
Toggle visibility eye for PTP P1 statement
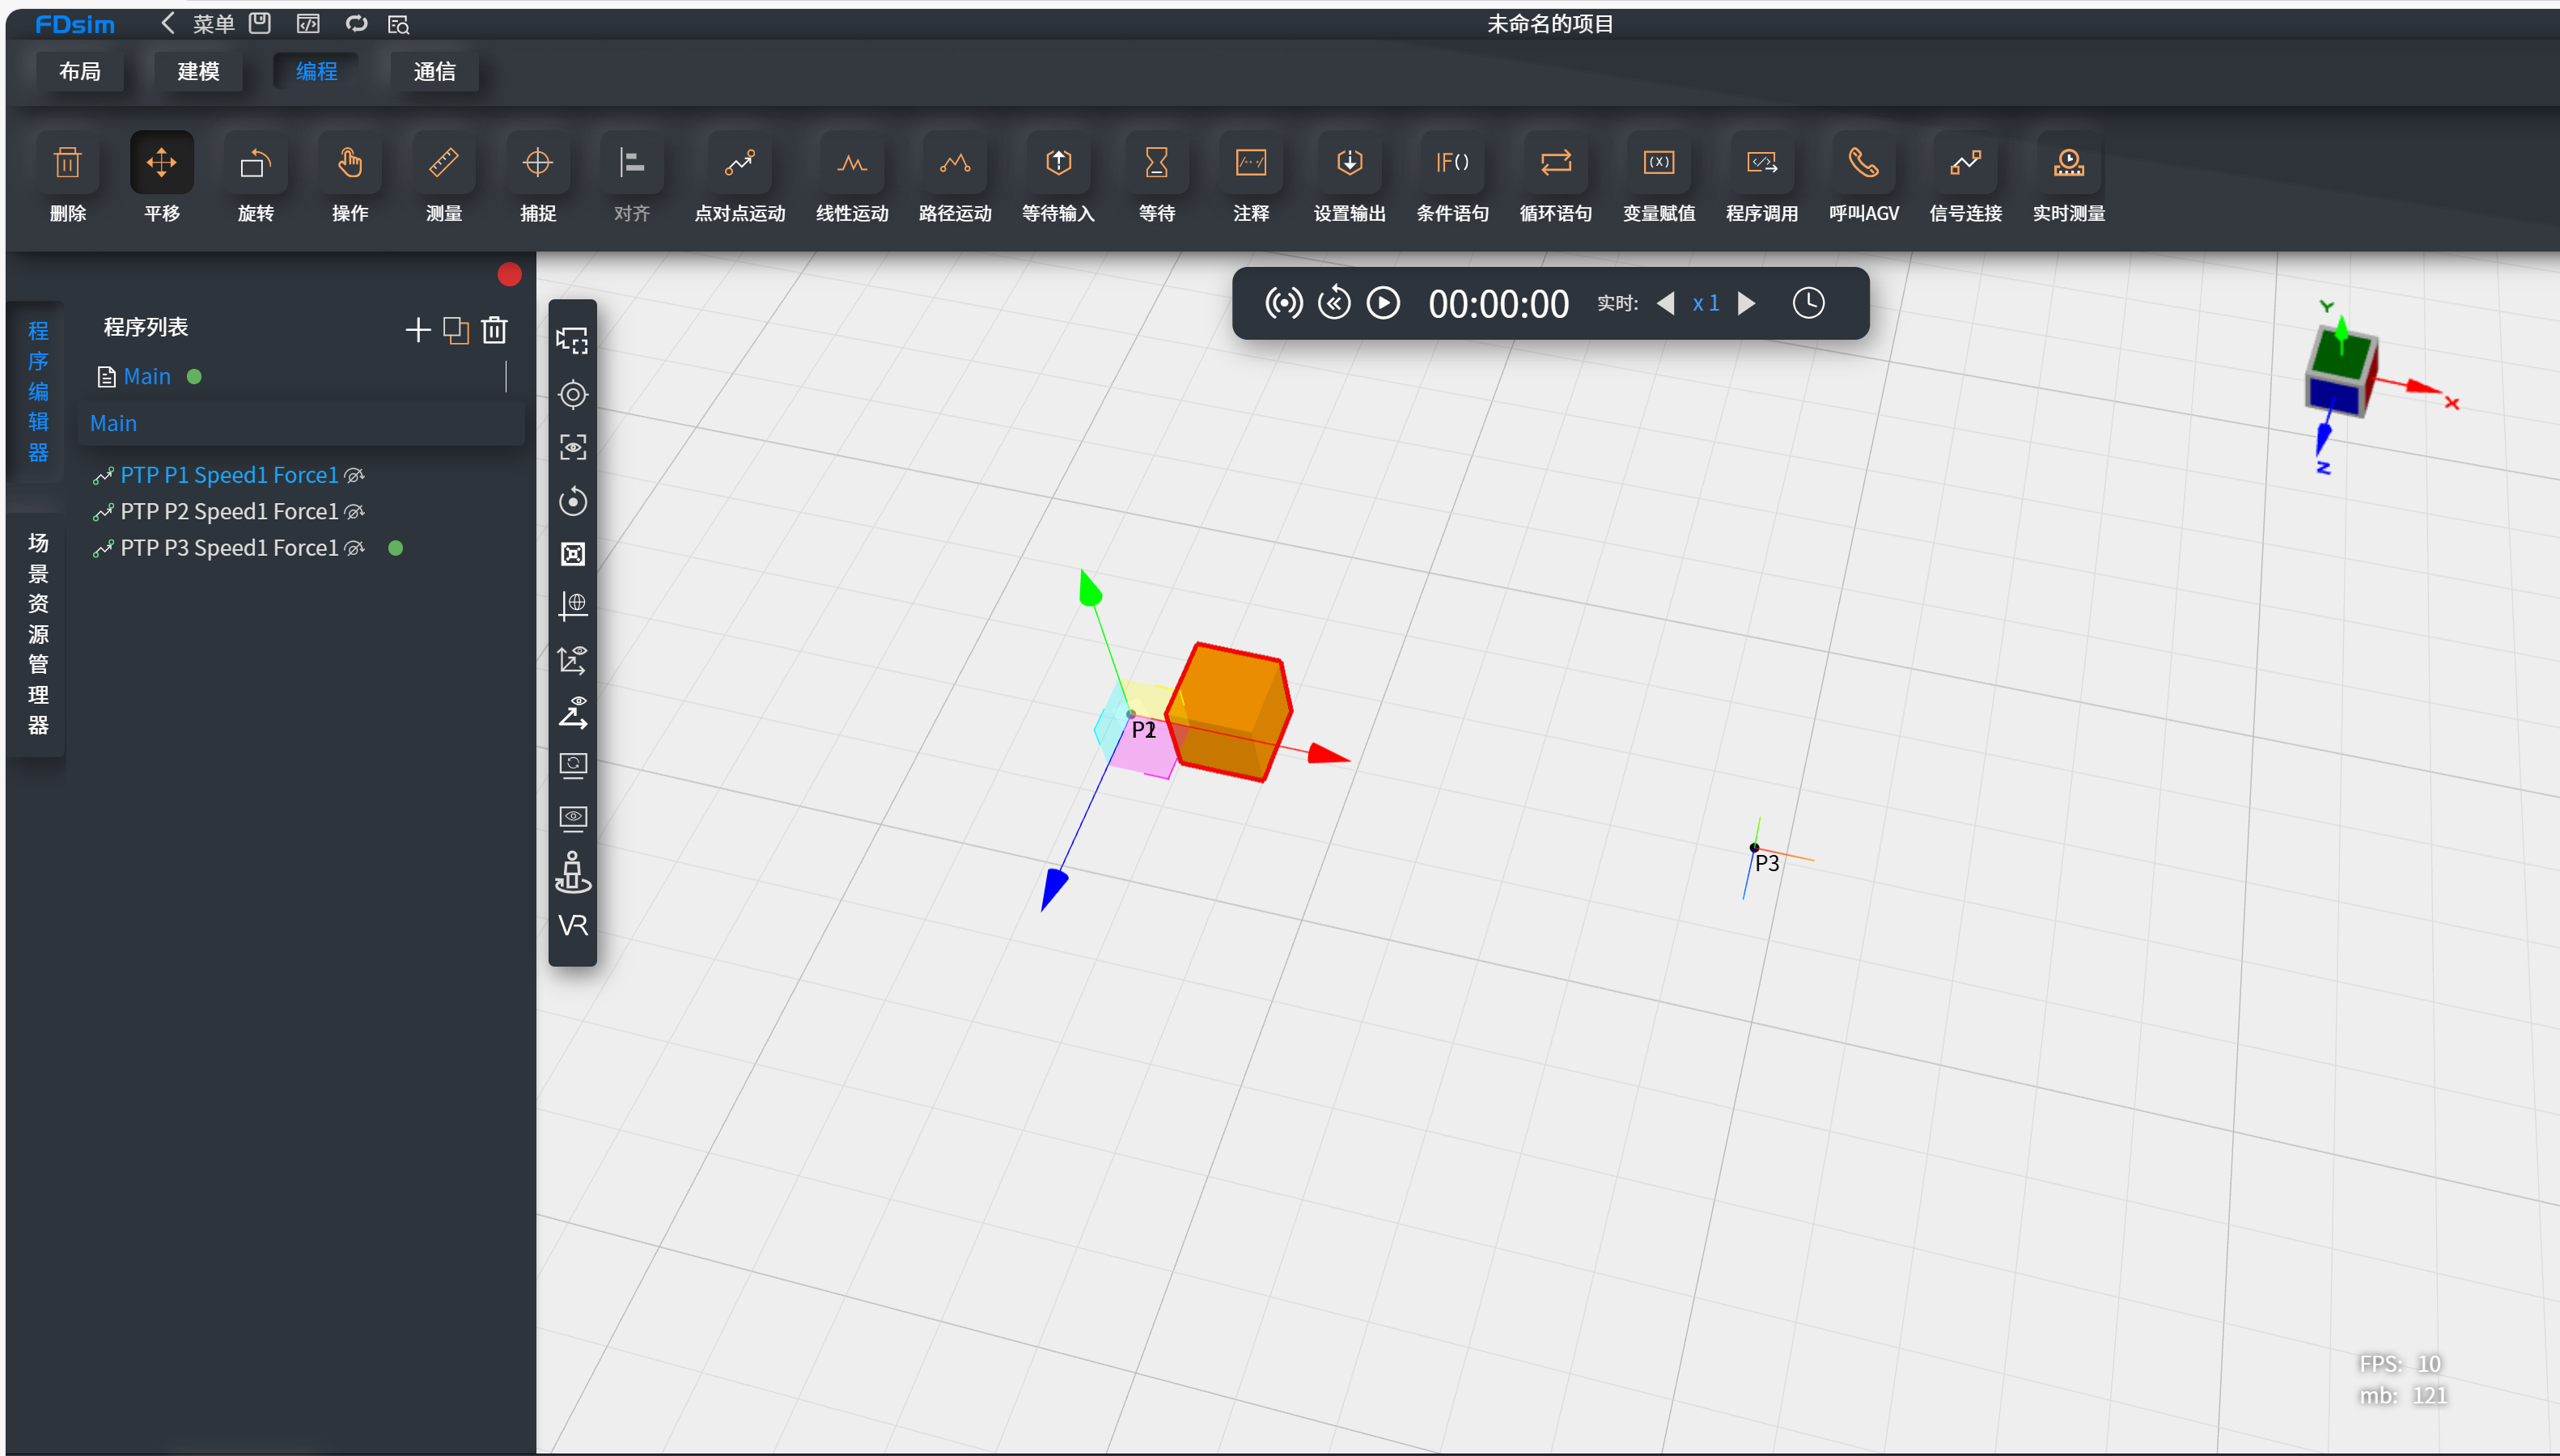354,476
